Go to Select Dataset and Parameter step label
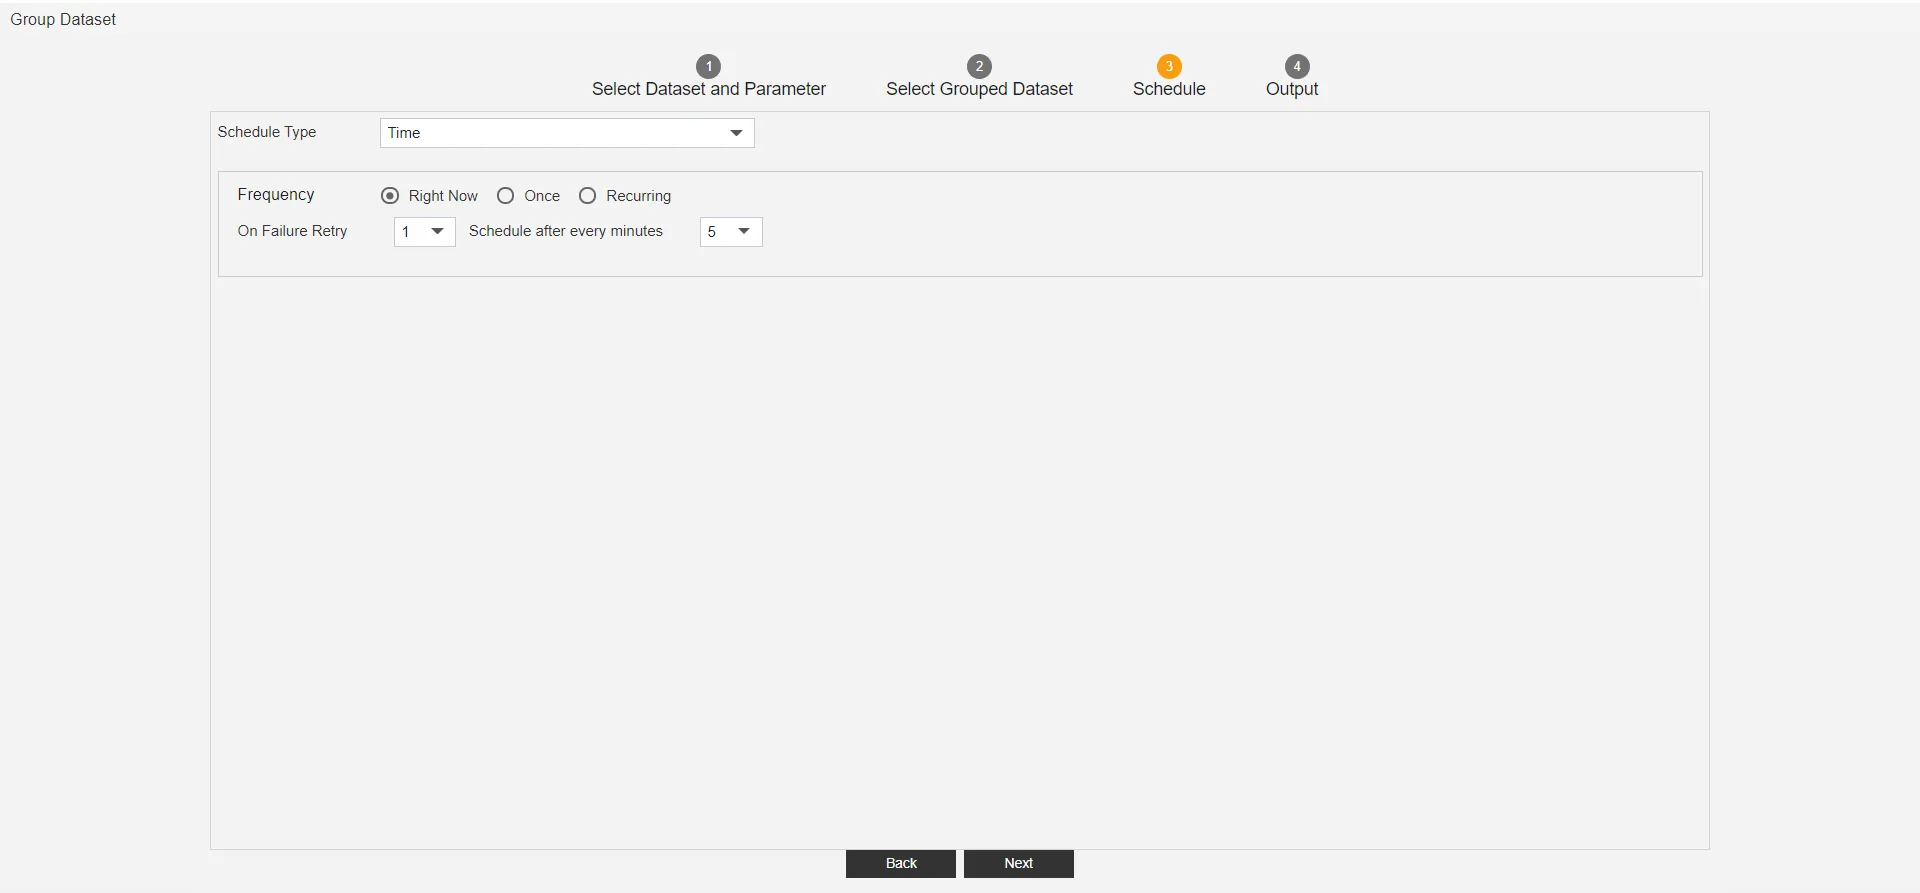Screen dimensions: 1920x893 tap(708, 89)
